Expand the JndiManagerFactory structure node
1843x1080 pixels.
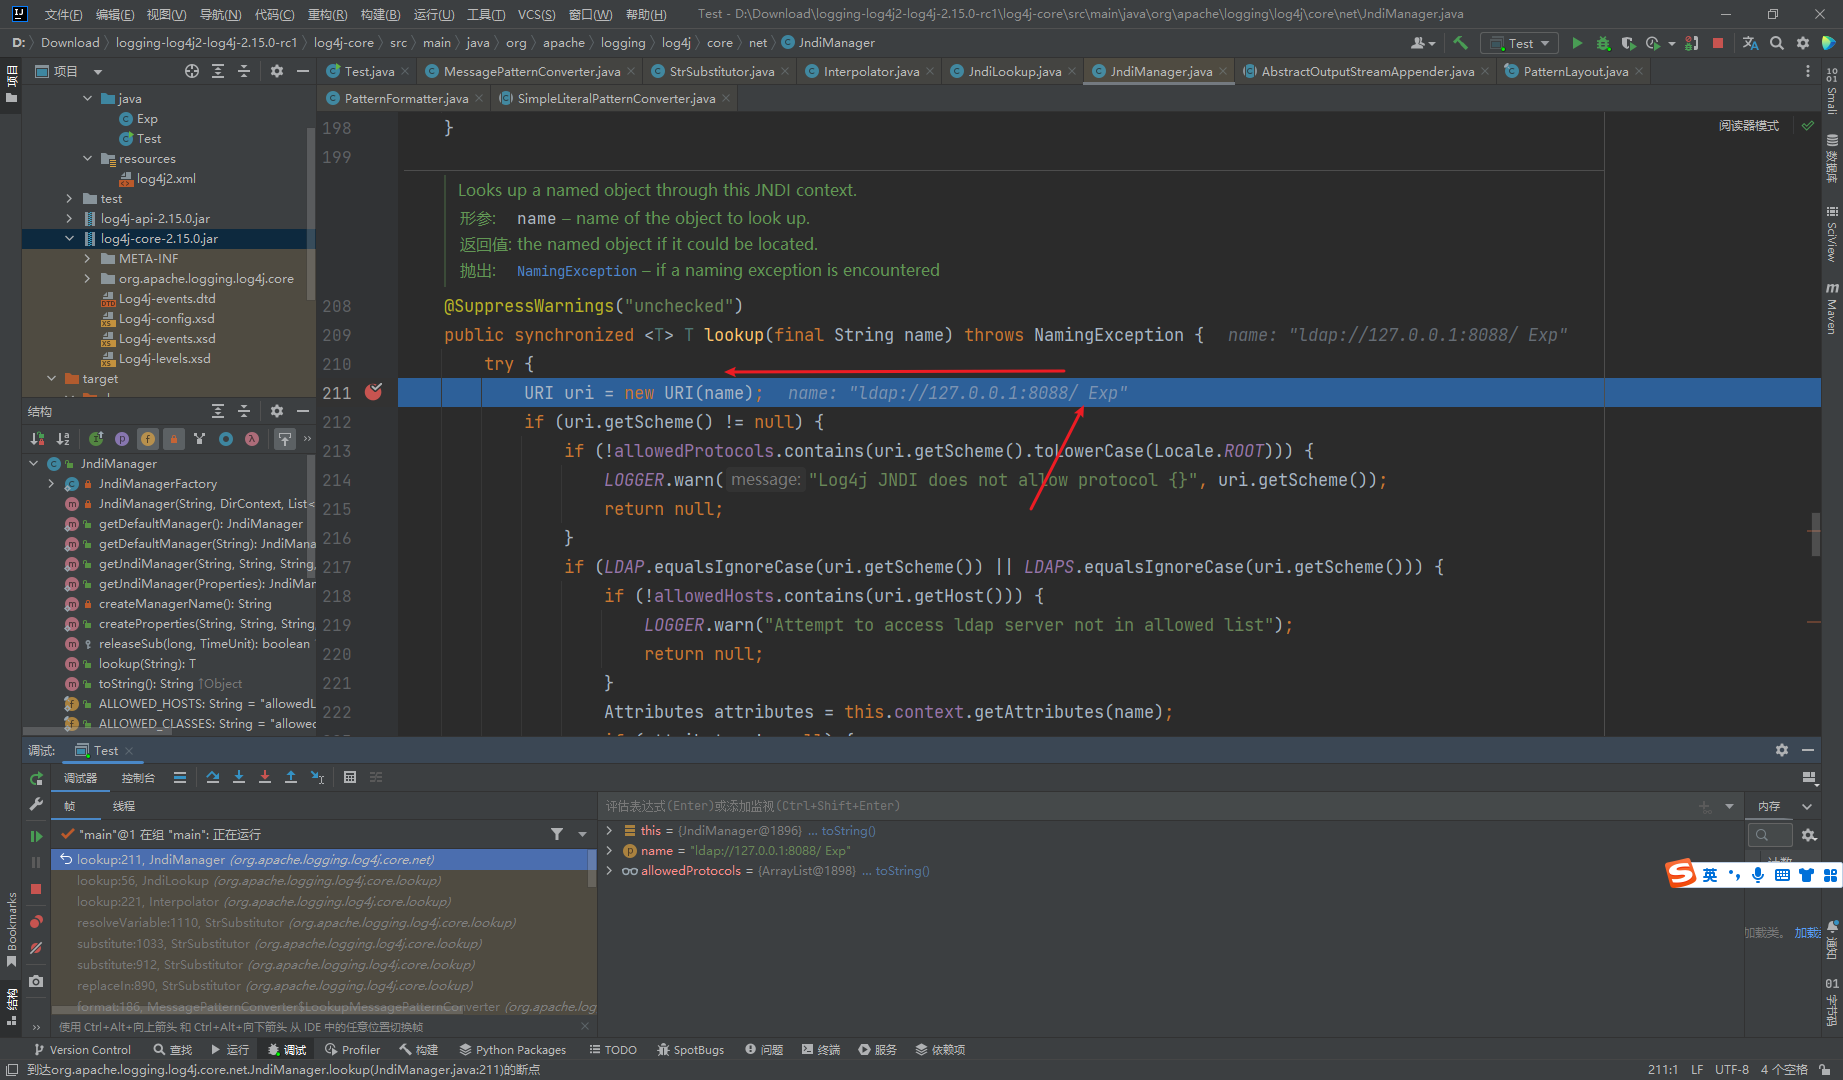coord(52,483)
